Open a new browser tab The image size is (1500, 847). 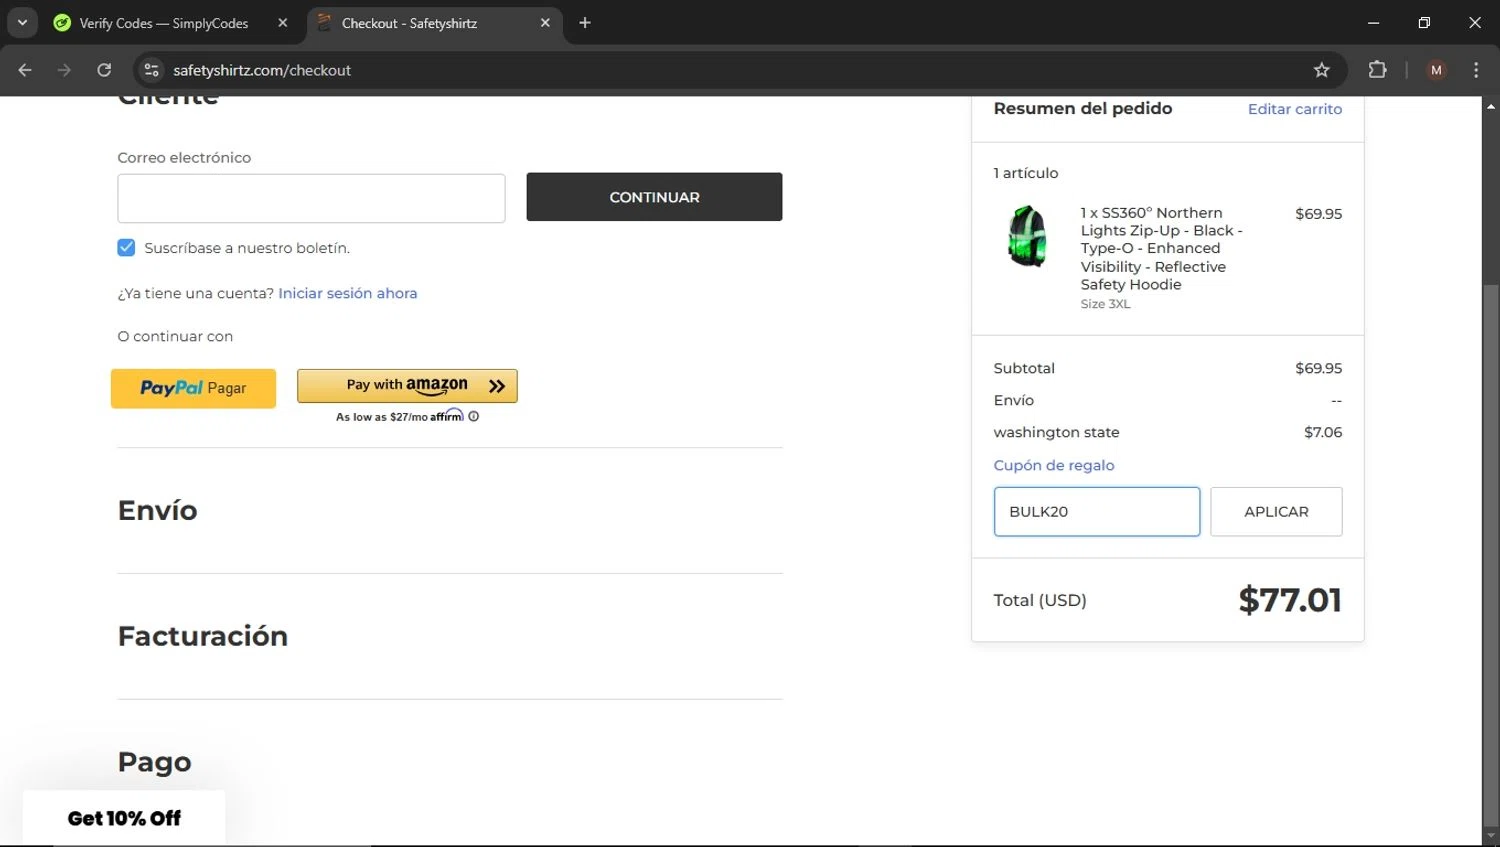585,23
